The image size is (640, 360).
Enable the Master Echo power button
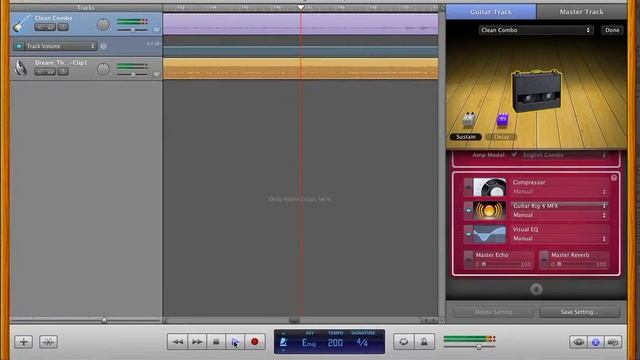pyautogui.click(x=469, y=260)
